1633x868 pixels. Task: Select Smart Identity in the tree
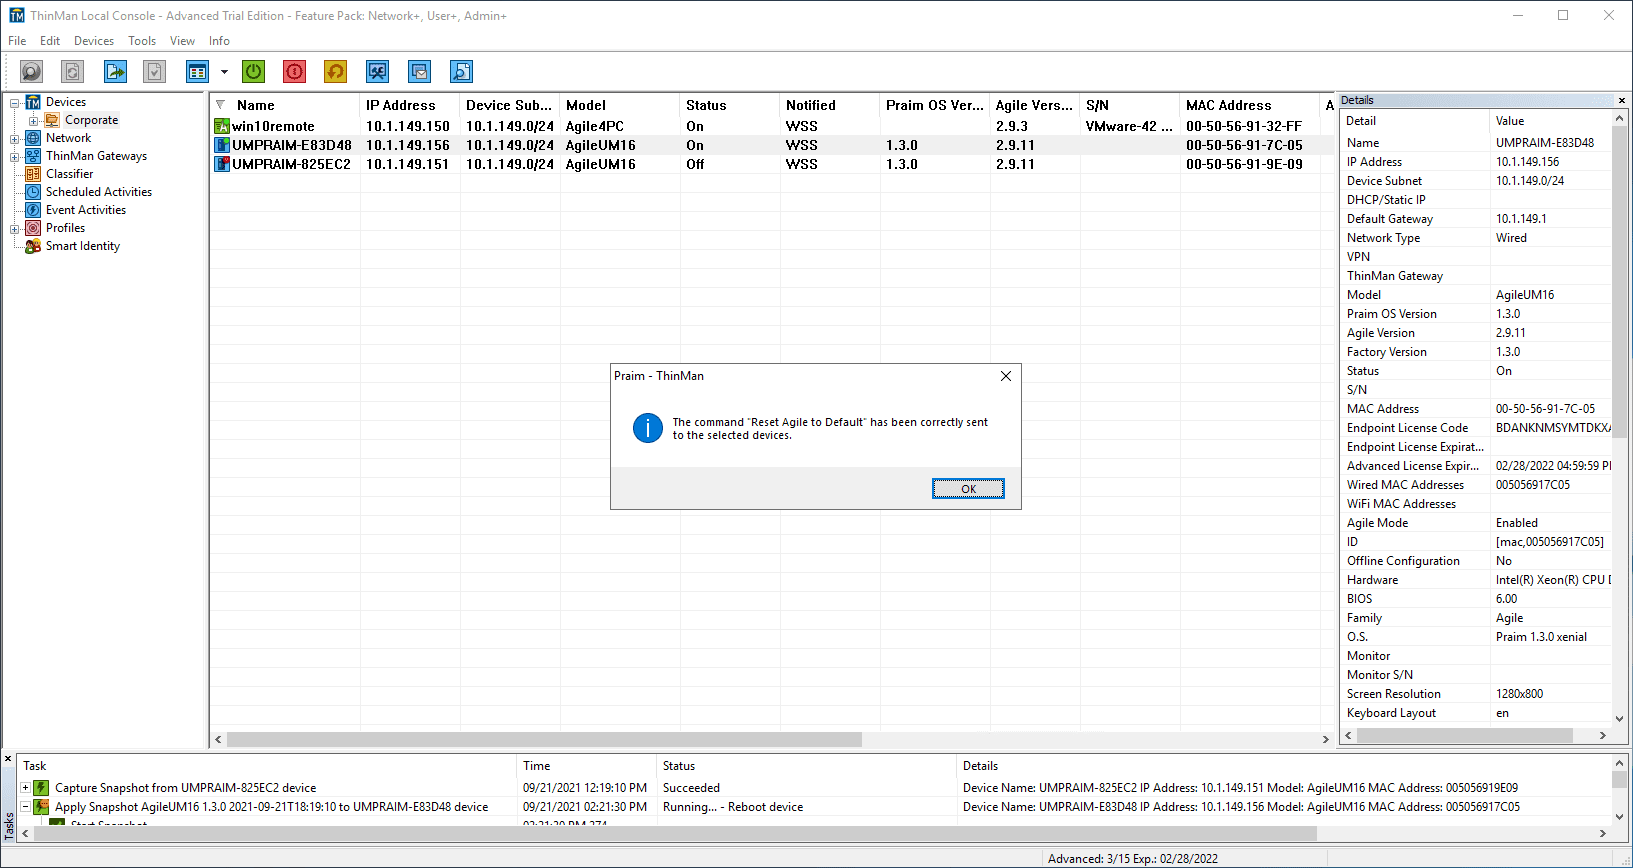(x=83, y=246)
